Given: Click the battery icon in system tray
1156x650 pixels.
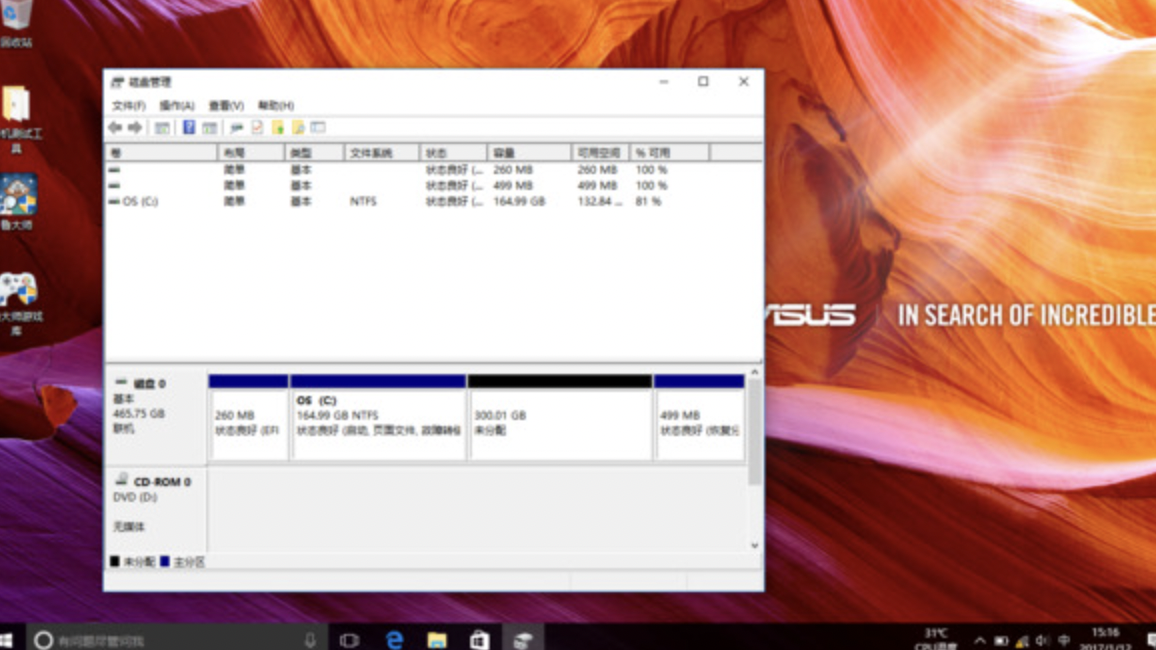Looking at the screenshot, I should pyautogui.click(x=1000, y=640).
